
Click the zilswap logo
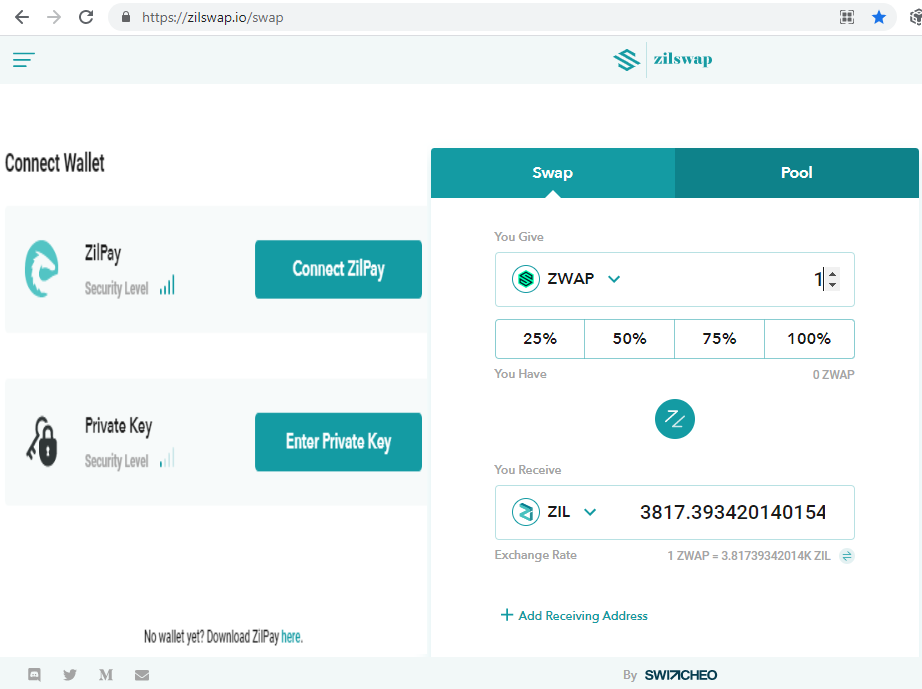[x=663, y=59]
